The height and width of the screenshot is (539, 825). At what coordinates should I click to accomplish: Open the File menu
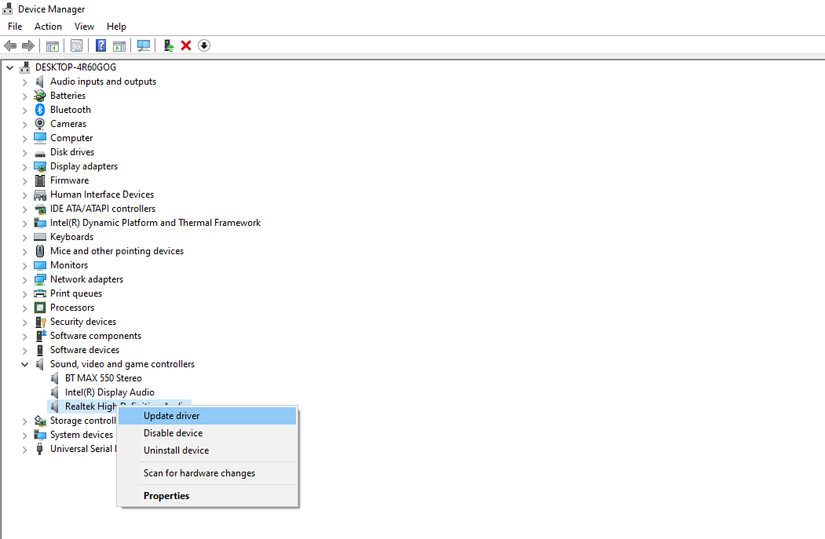click(15, 26)
